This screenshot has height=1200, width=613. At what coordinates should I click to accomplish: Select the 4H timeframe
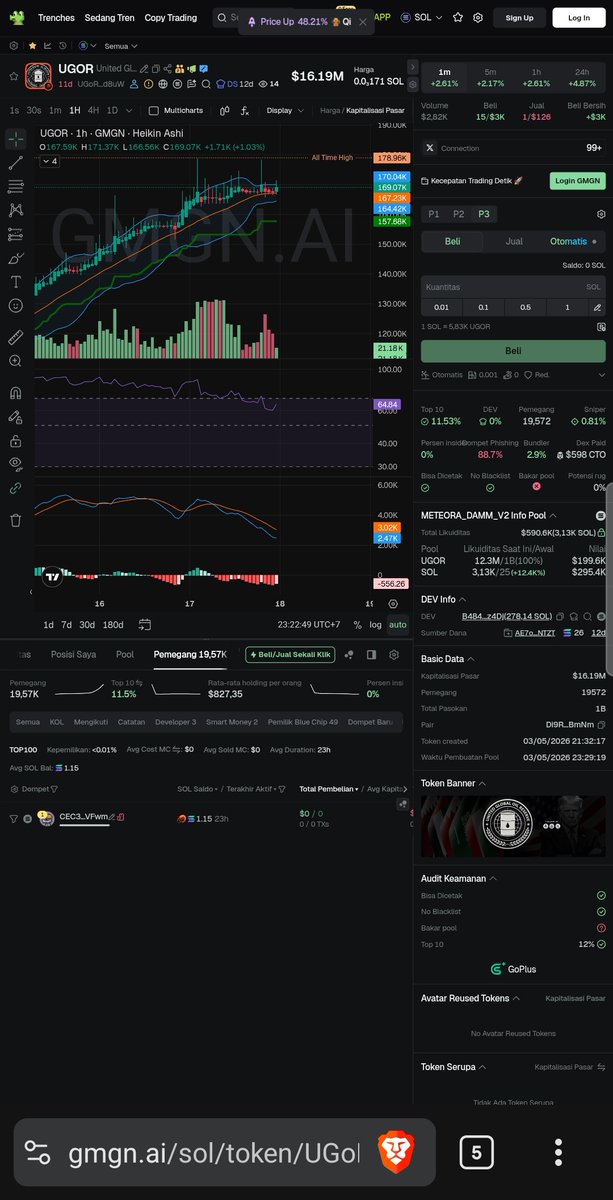(x=93, y=111)
